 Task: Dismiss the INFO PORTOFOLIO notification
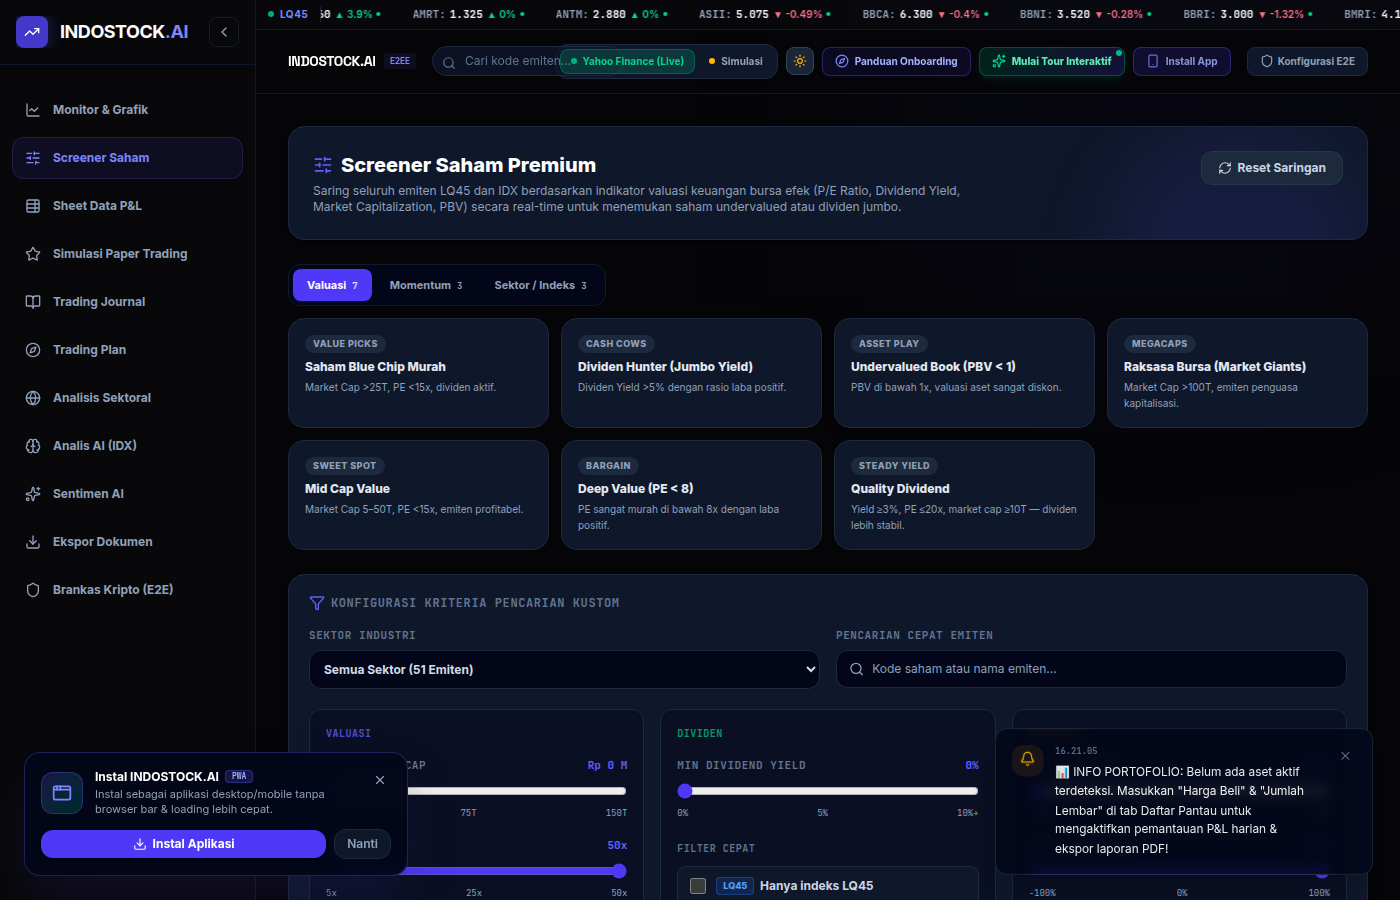[x=1345, y=756]
